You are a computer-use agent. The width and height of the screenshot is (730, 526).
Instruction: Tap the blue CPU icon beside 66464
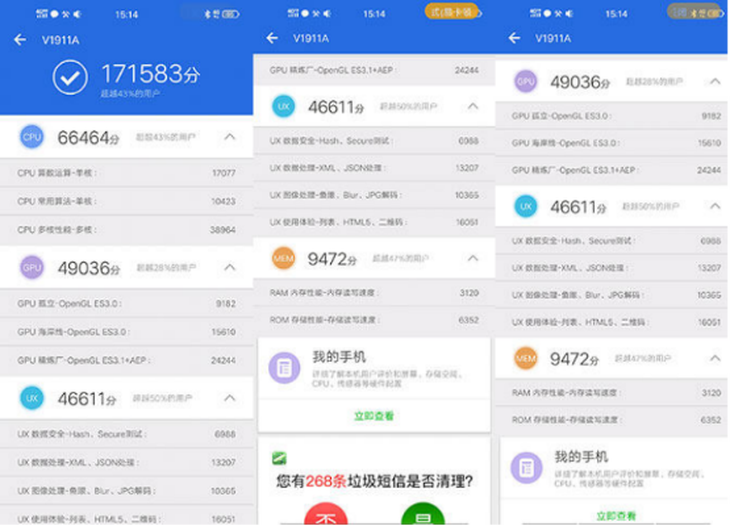(32, 137)
